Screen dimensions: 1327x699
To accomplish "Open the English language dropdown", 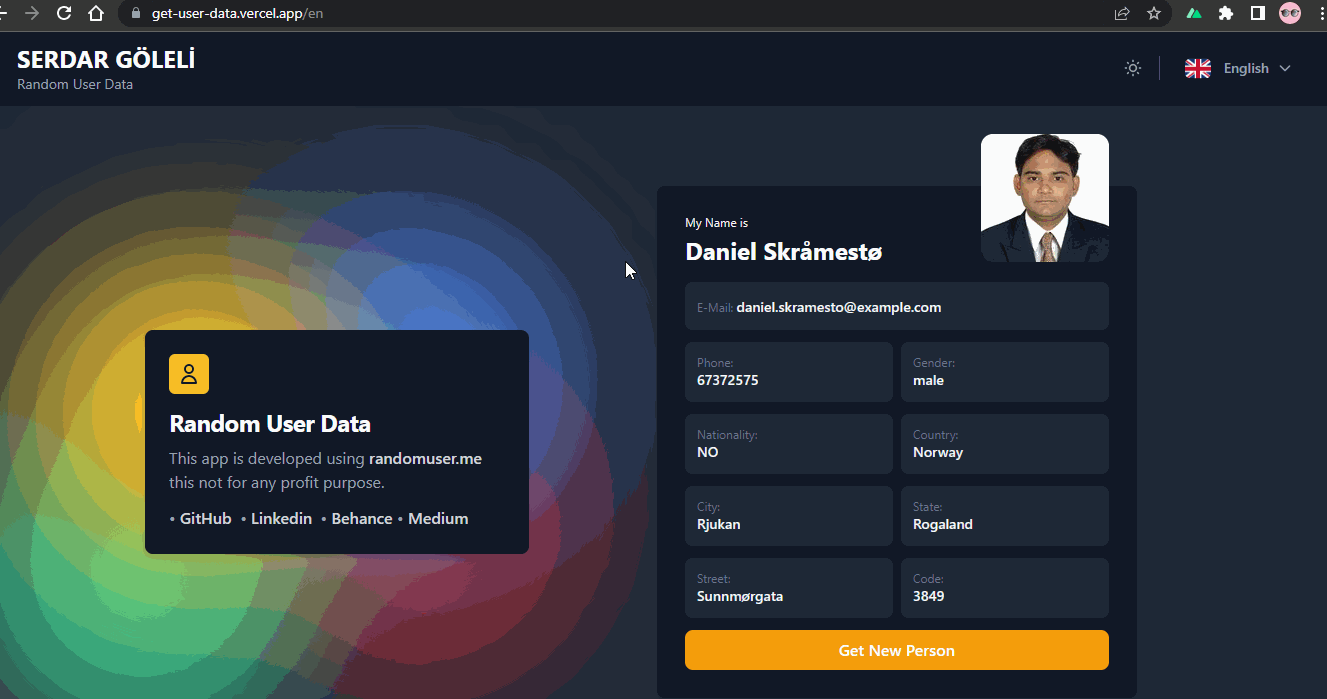I will pyautogui.click(x=1238, y=68).
